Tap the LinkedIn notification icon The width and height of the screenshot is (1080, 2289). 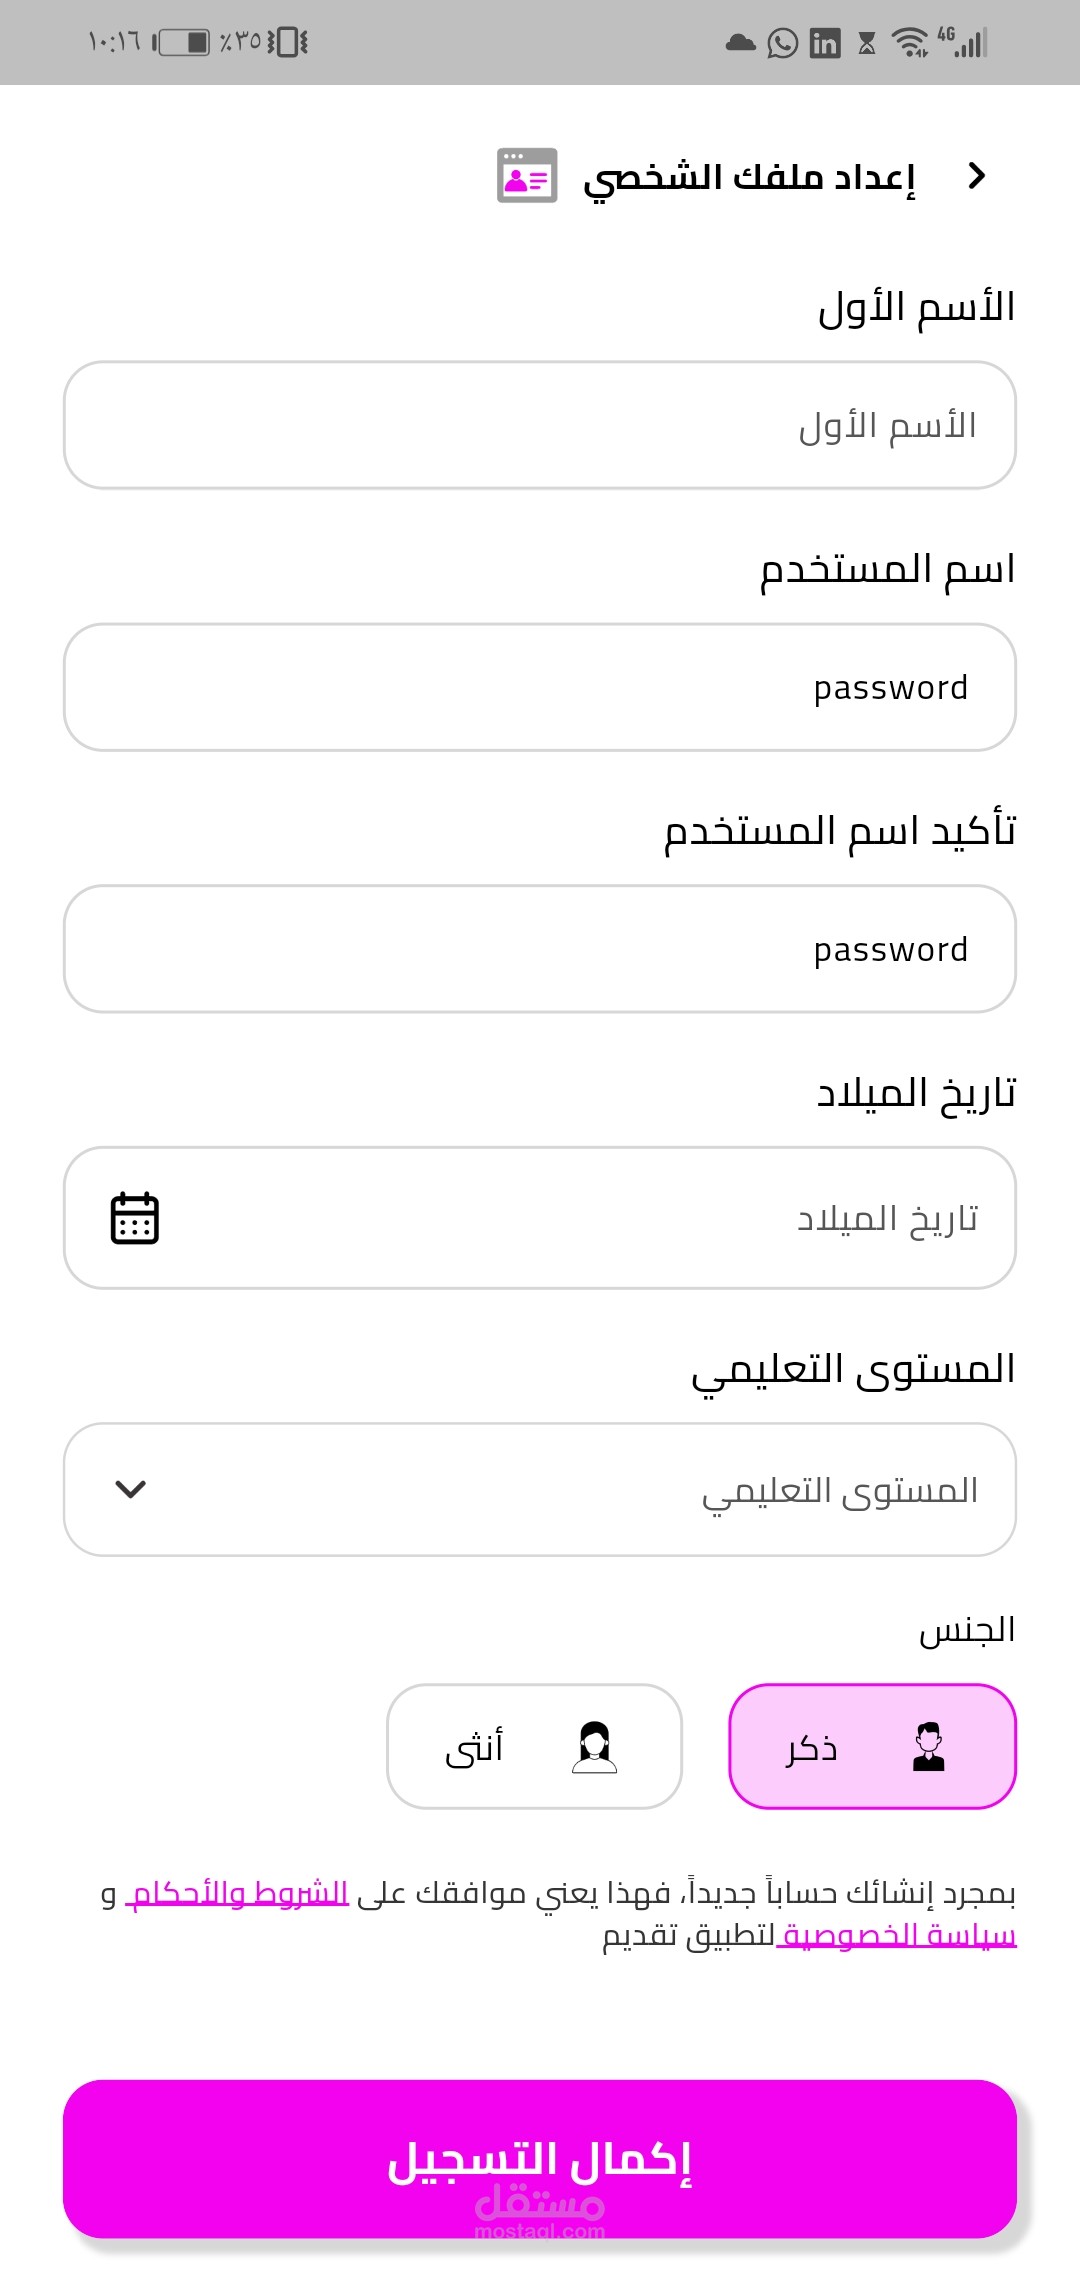[x=825, y=43]
